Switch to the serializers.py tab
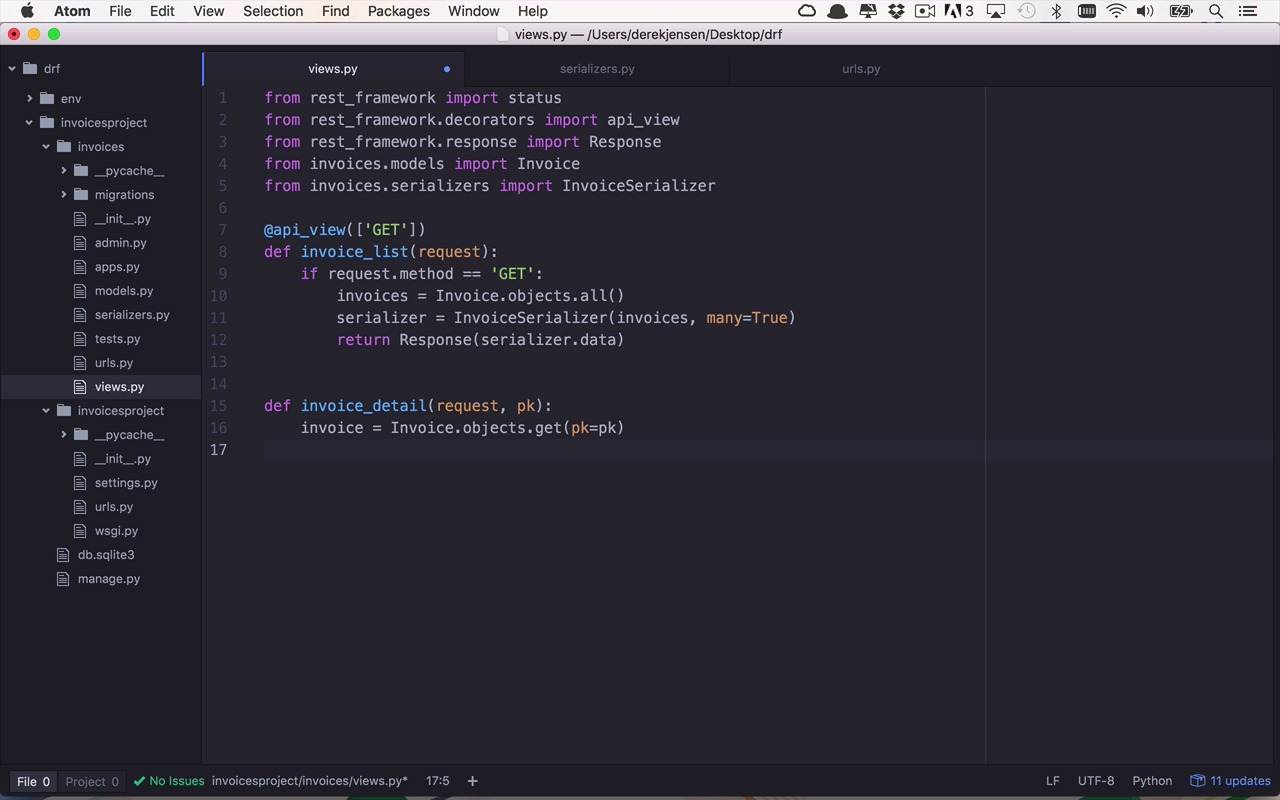 tap(597, 69)
